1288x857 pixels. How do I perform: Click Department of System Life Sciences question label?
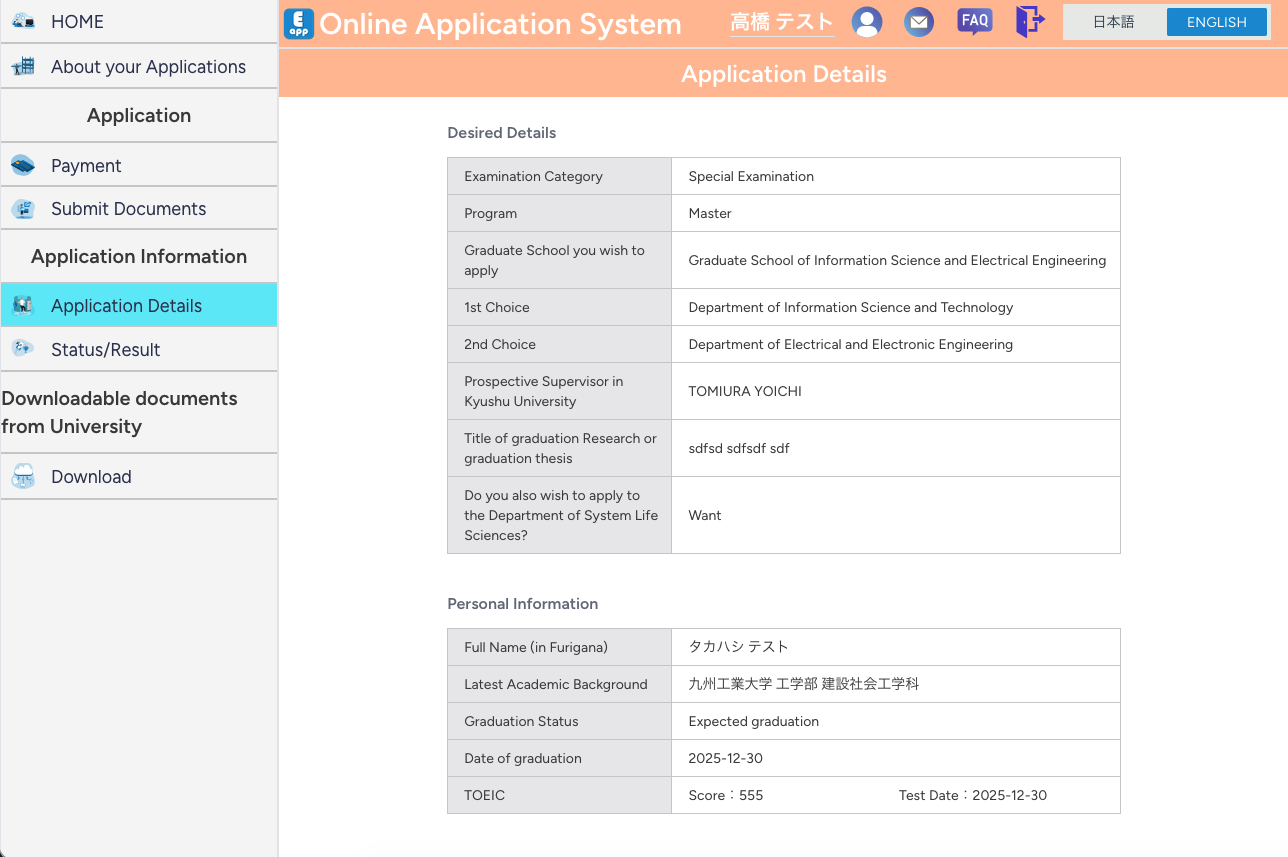[561, 515]
